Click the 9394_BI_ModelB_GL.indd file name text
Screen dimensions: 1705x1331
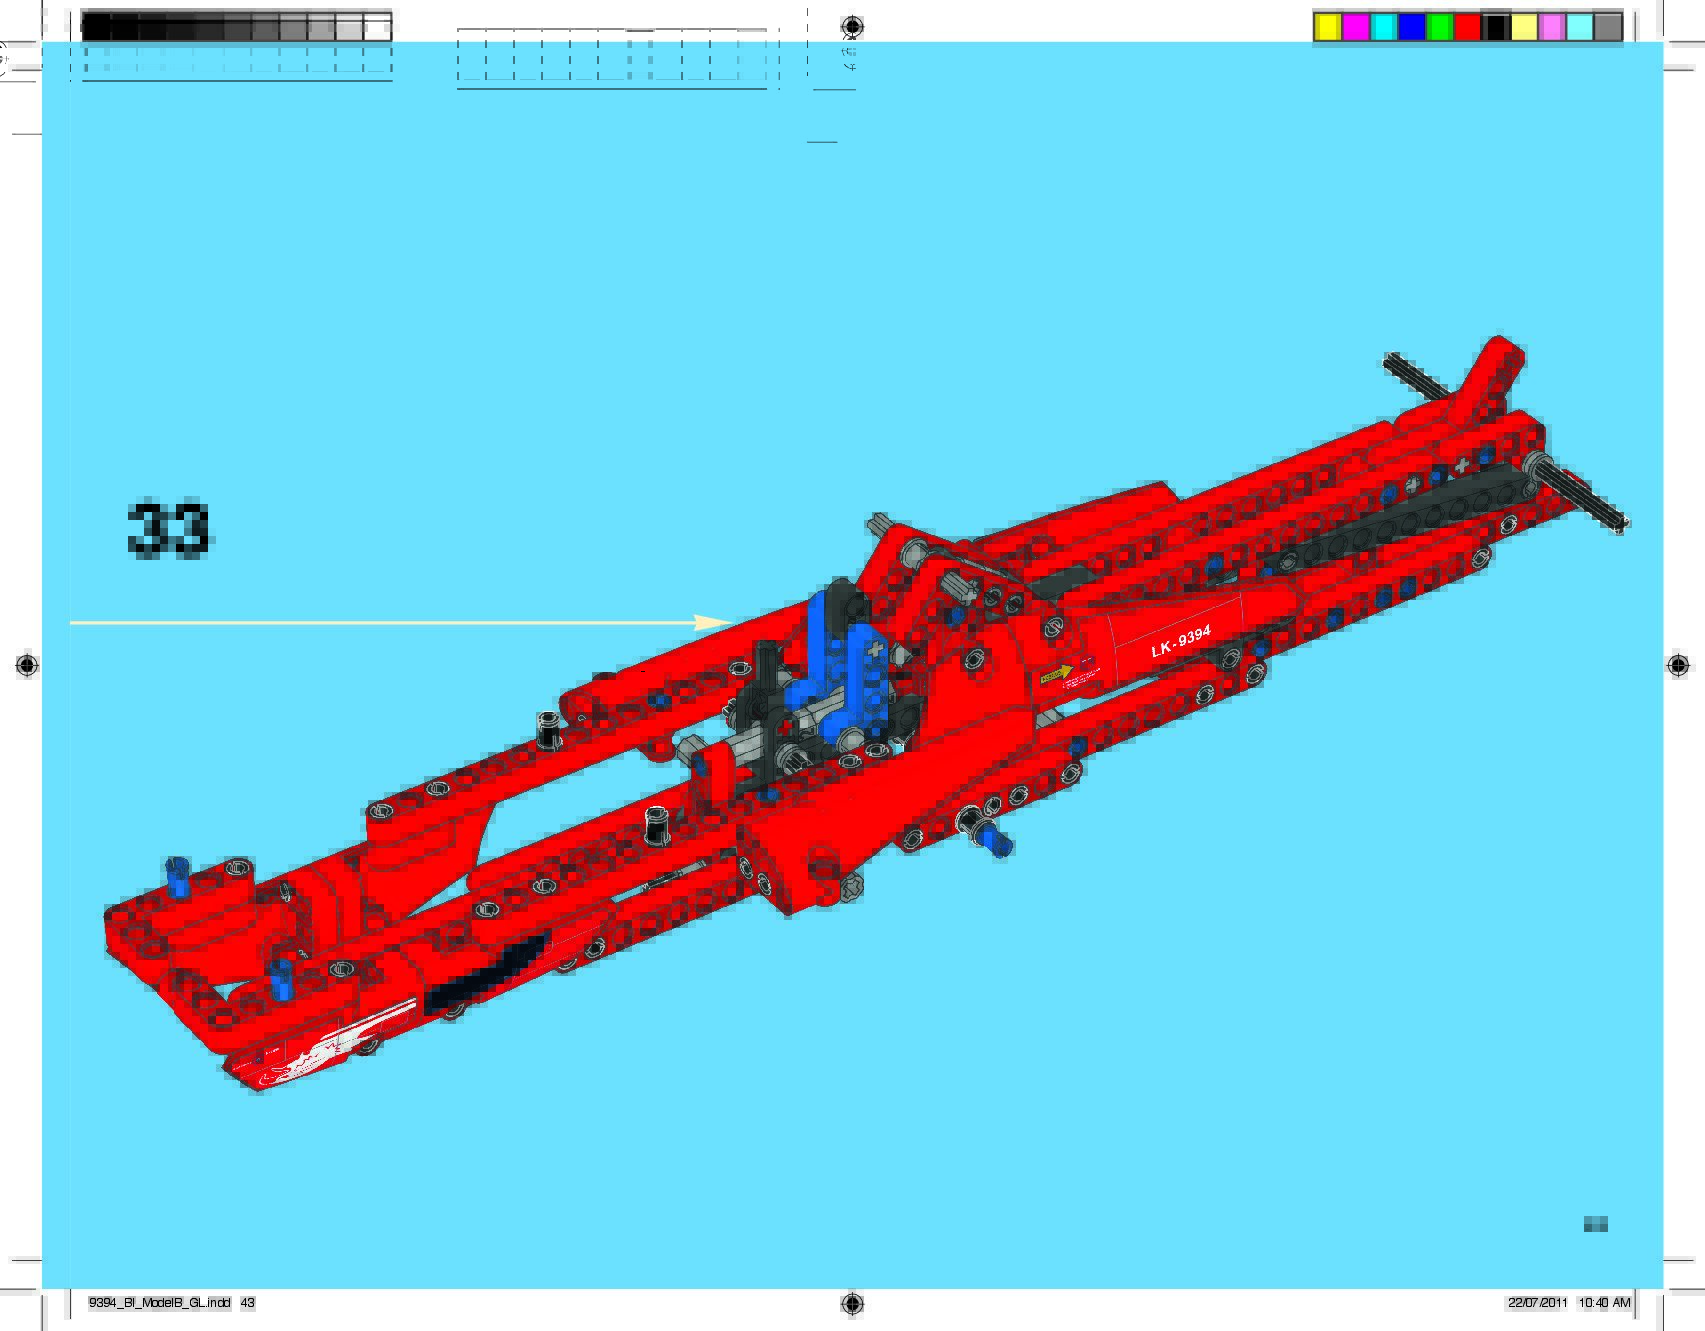pyautogui.click(x=159, y=1303)
